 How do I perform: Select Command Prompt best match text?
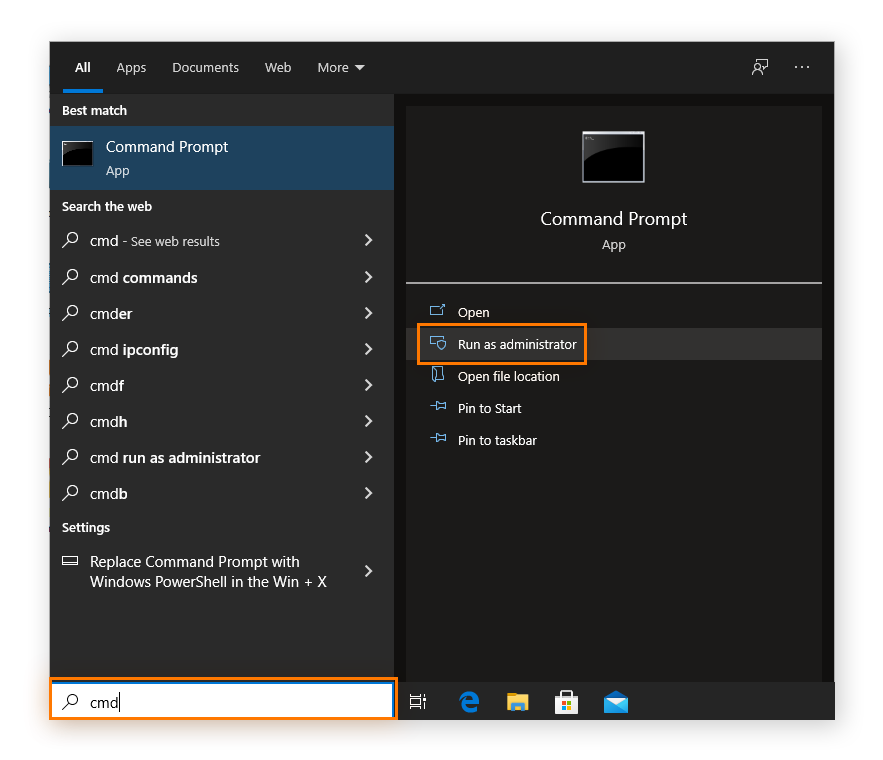pyautogui.click(x=167, y=147)
